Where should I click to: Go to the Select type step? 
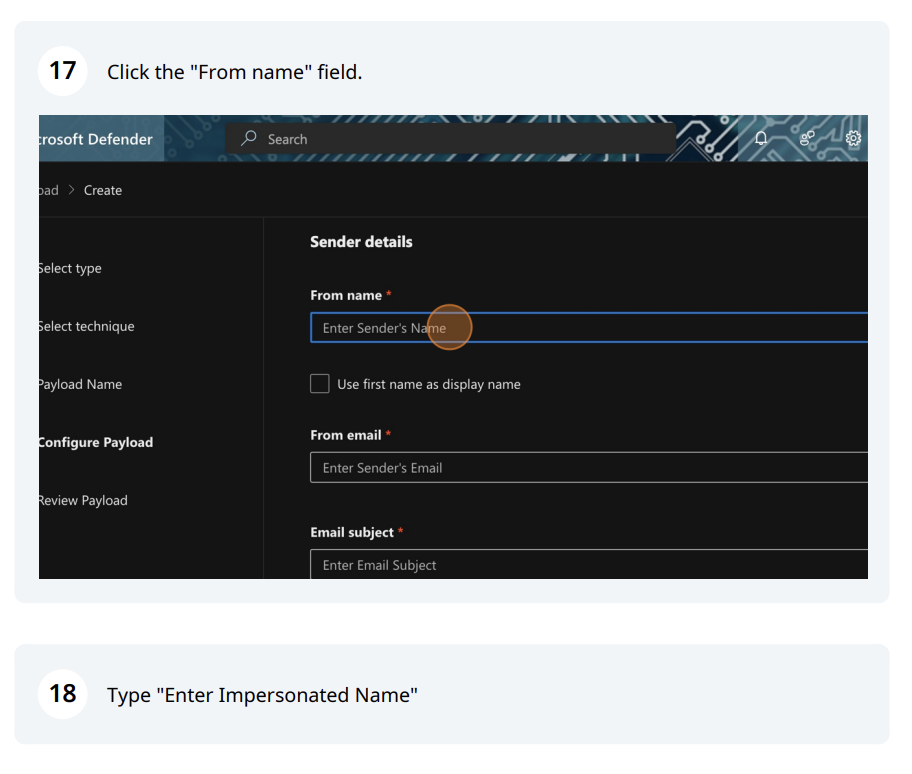coord(70,268)
